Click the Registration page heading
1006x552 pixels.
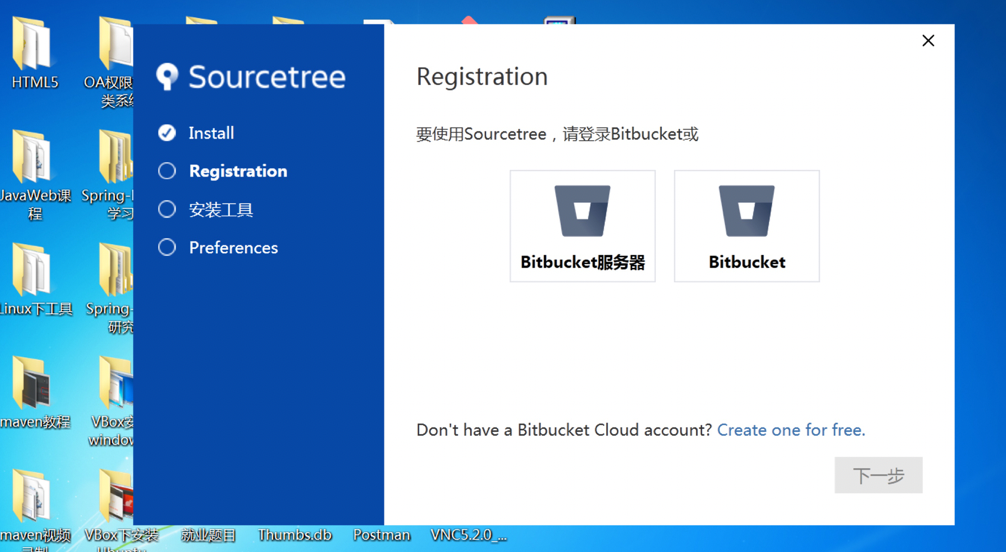click(x=482, y=76)
